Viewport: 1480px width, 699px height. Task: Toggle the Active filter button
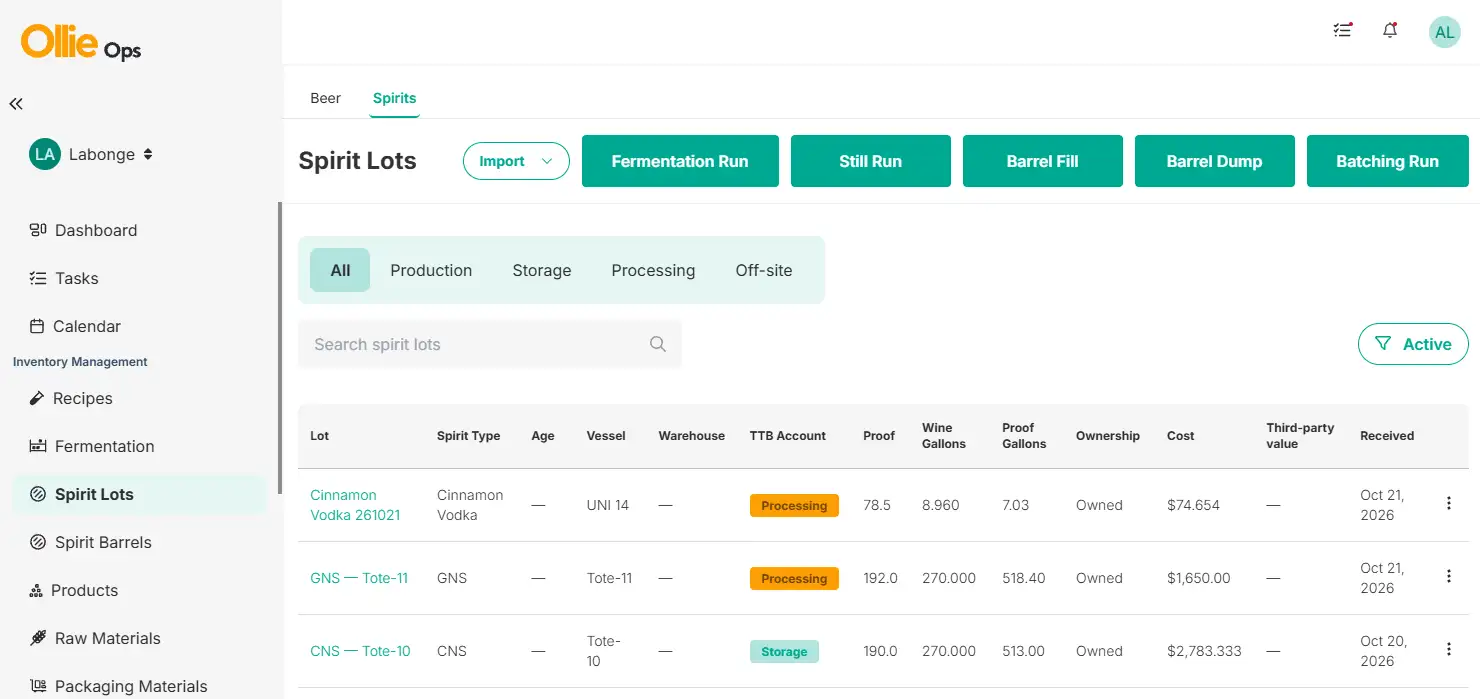[x=1413, y=344]
